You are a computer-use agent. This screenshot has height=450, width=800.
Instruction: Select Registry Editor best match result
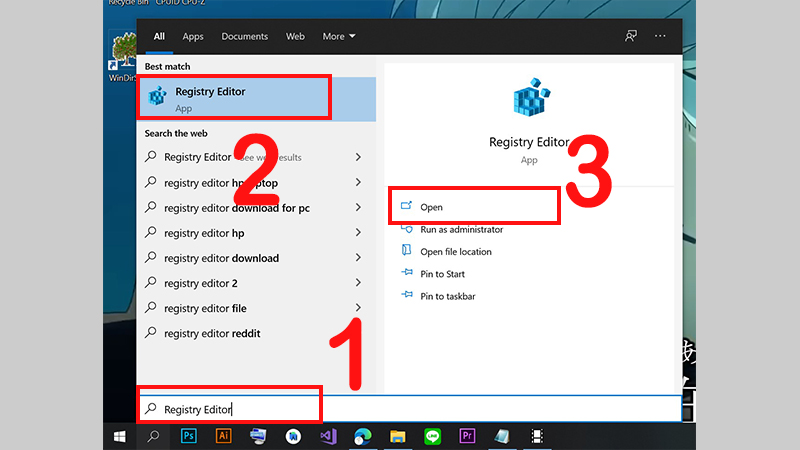pos(257,98)
